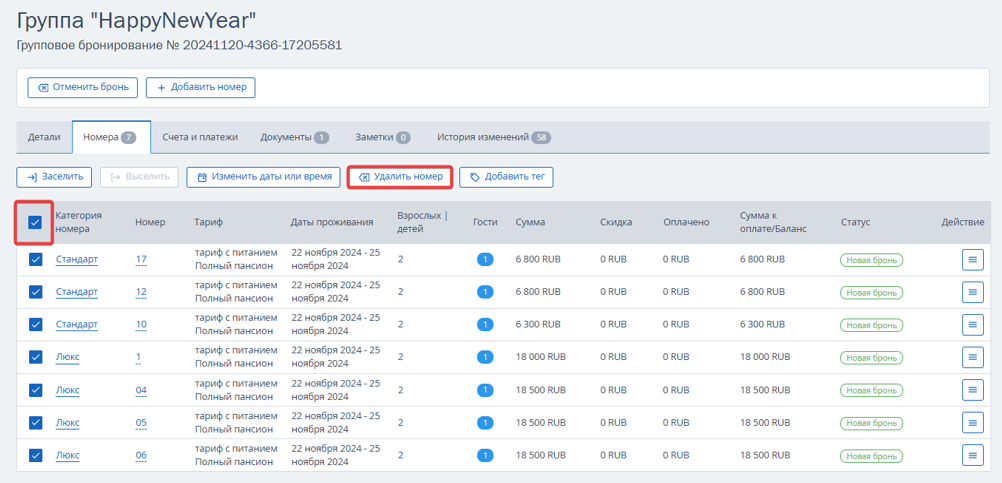The width and height of the screenshot is (1002, 483).
Task: Click guests badge in room 10 row
Action: [x=485, y=325]
